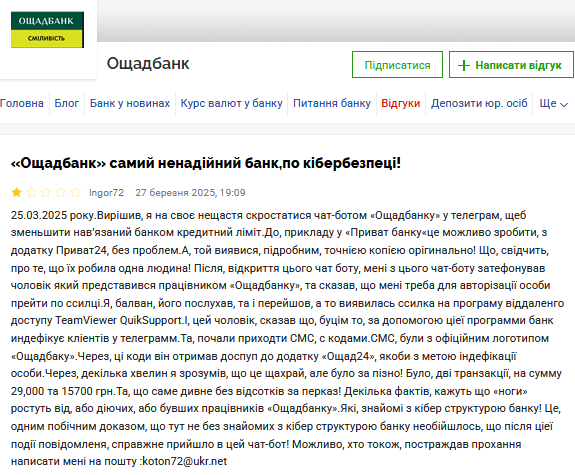Expand the Ще dropdown menu

553,103
